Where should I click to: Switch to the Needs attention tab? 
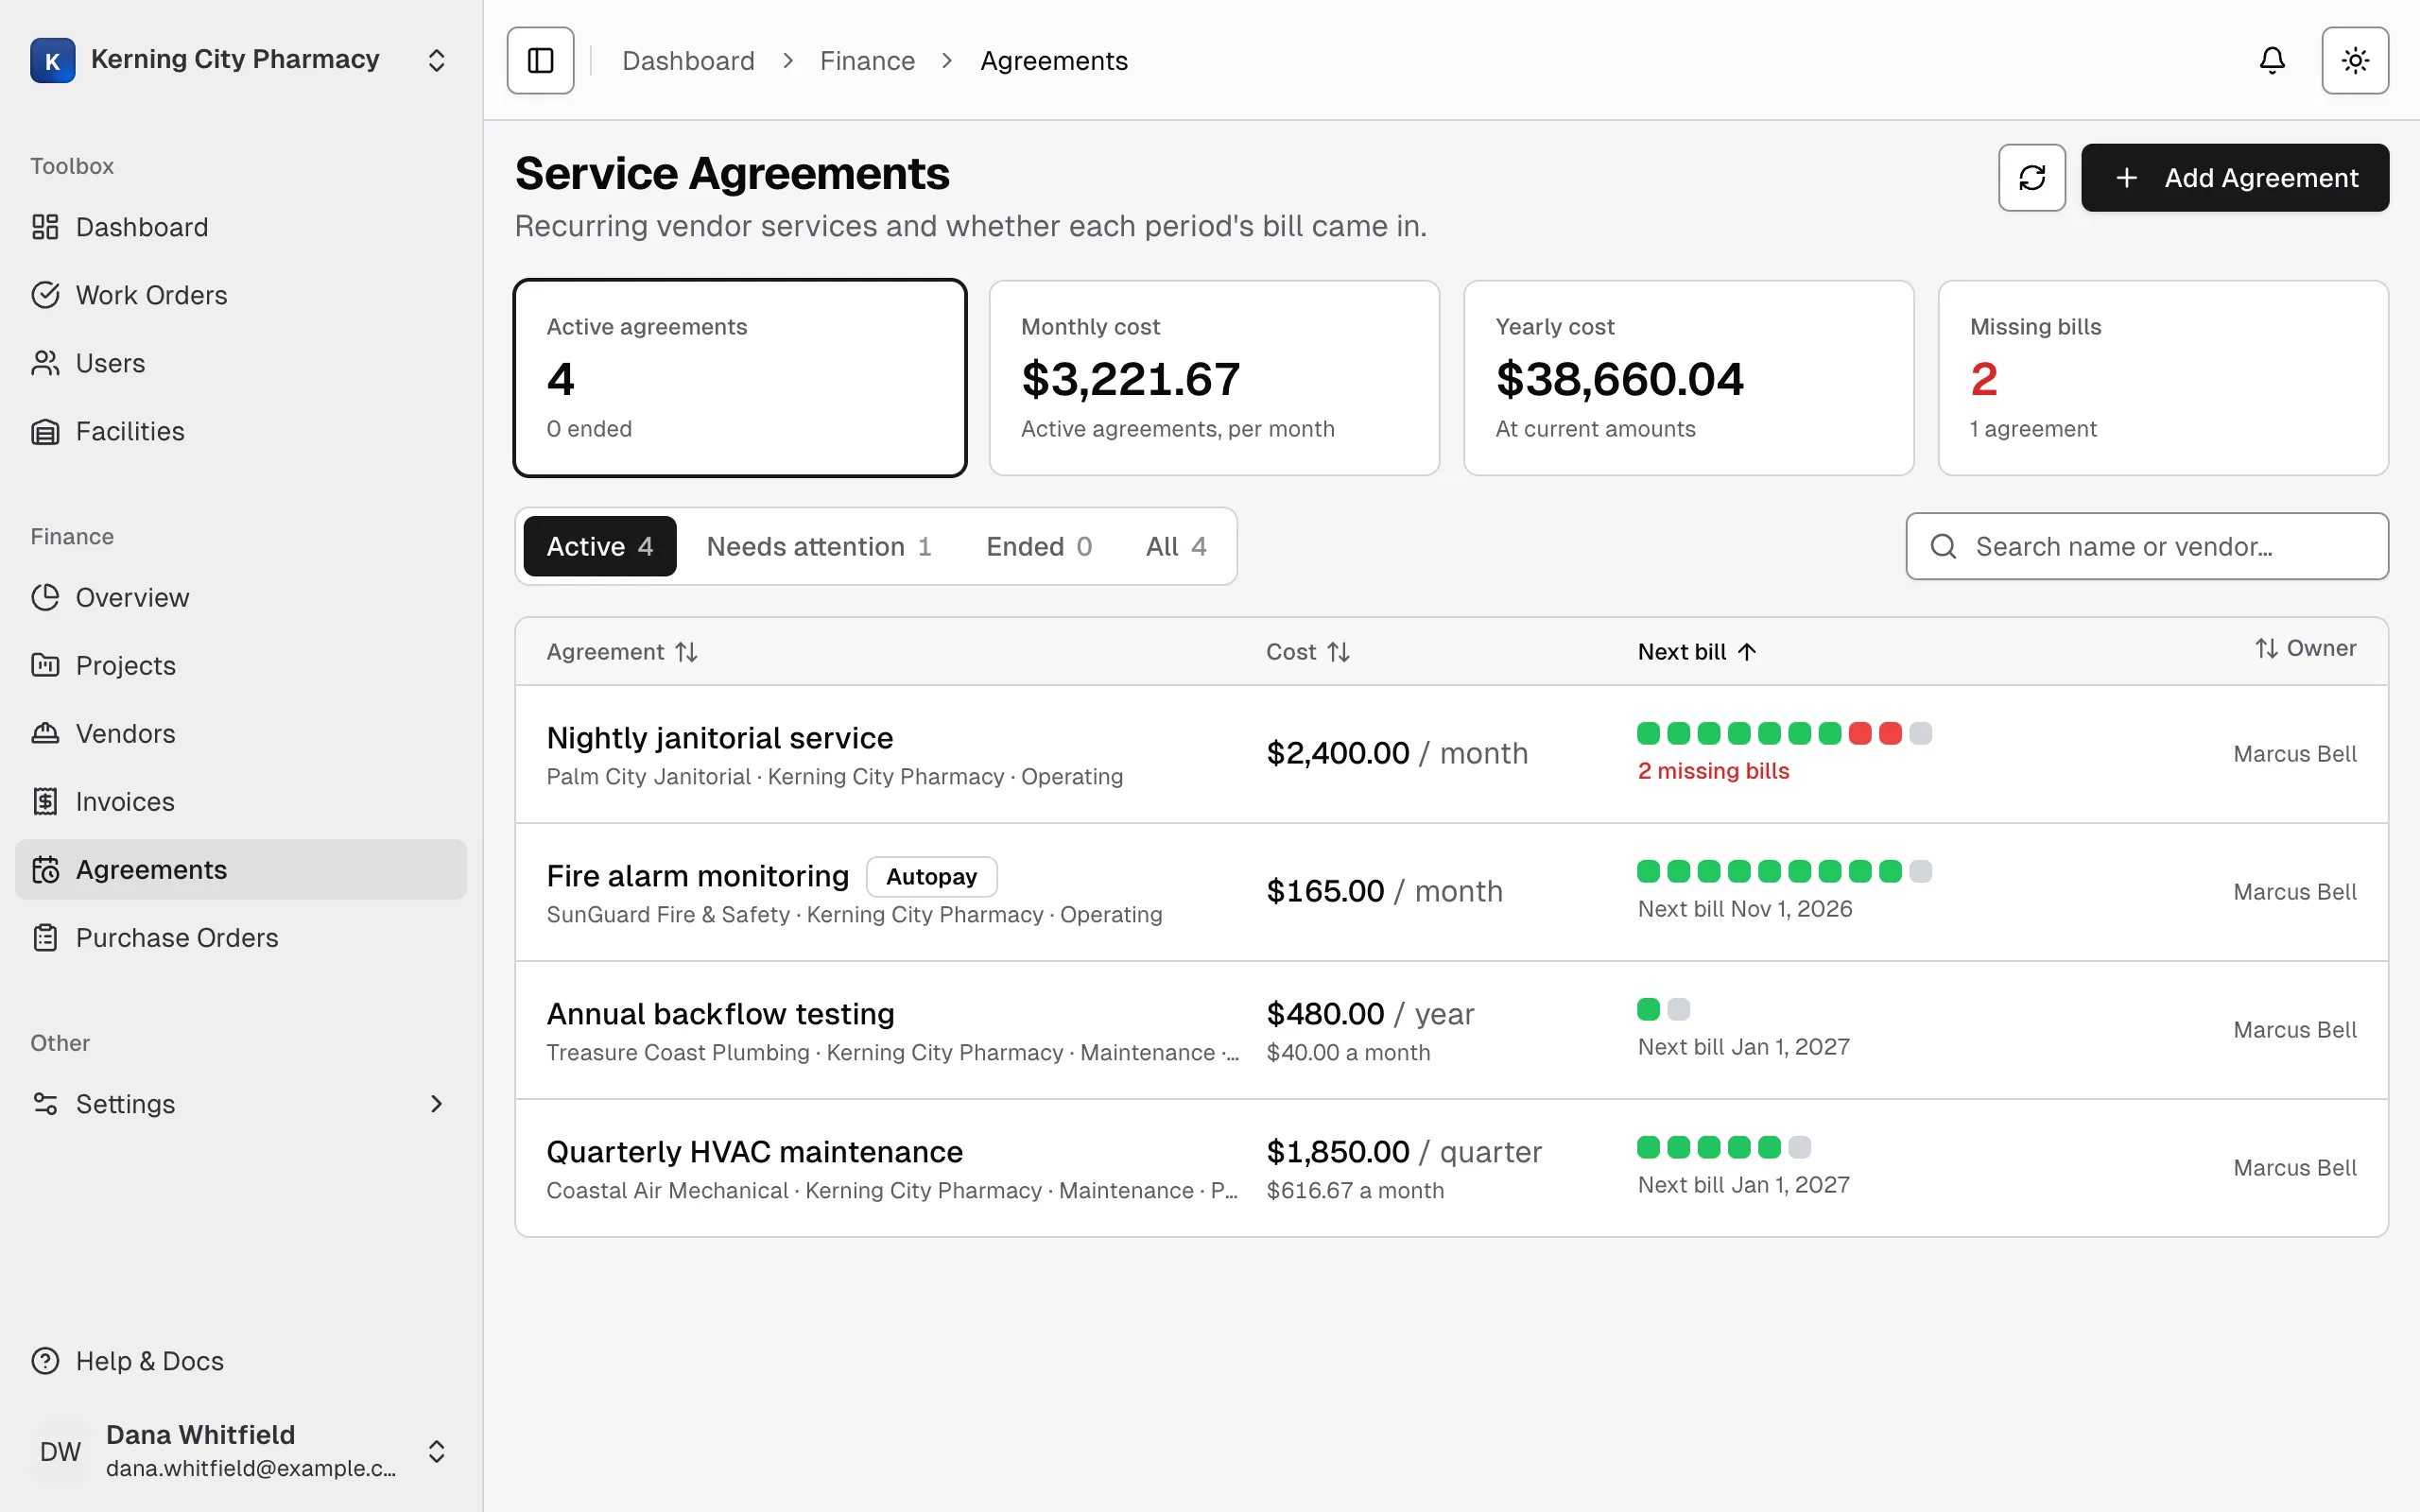pyautogui.click(x=819, y=546)
